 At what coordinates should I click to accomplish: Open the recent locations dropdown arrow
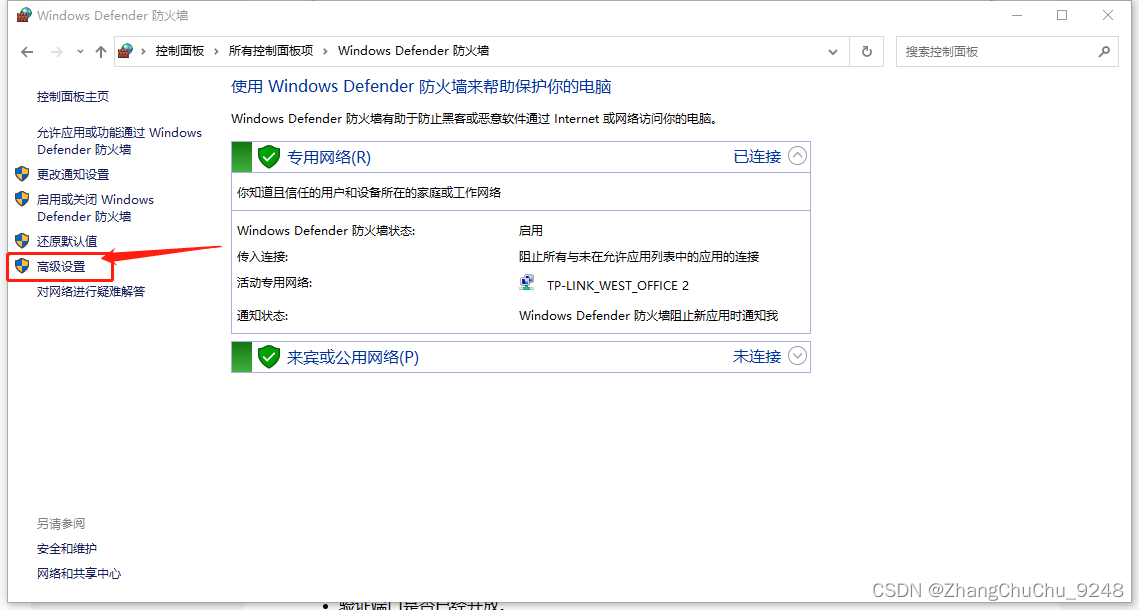(80, 52)
